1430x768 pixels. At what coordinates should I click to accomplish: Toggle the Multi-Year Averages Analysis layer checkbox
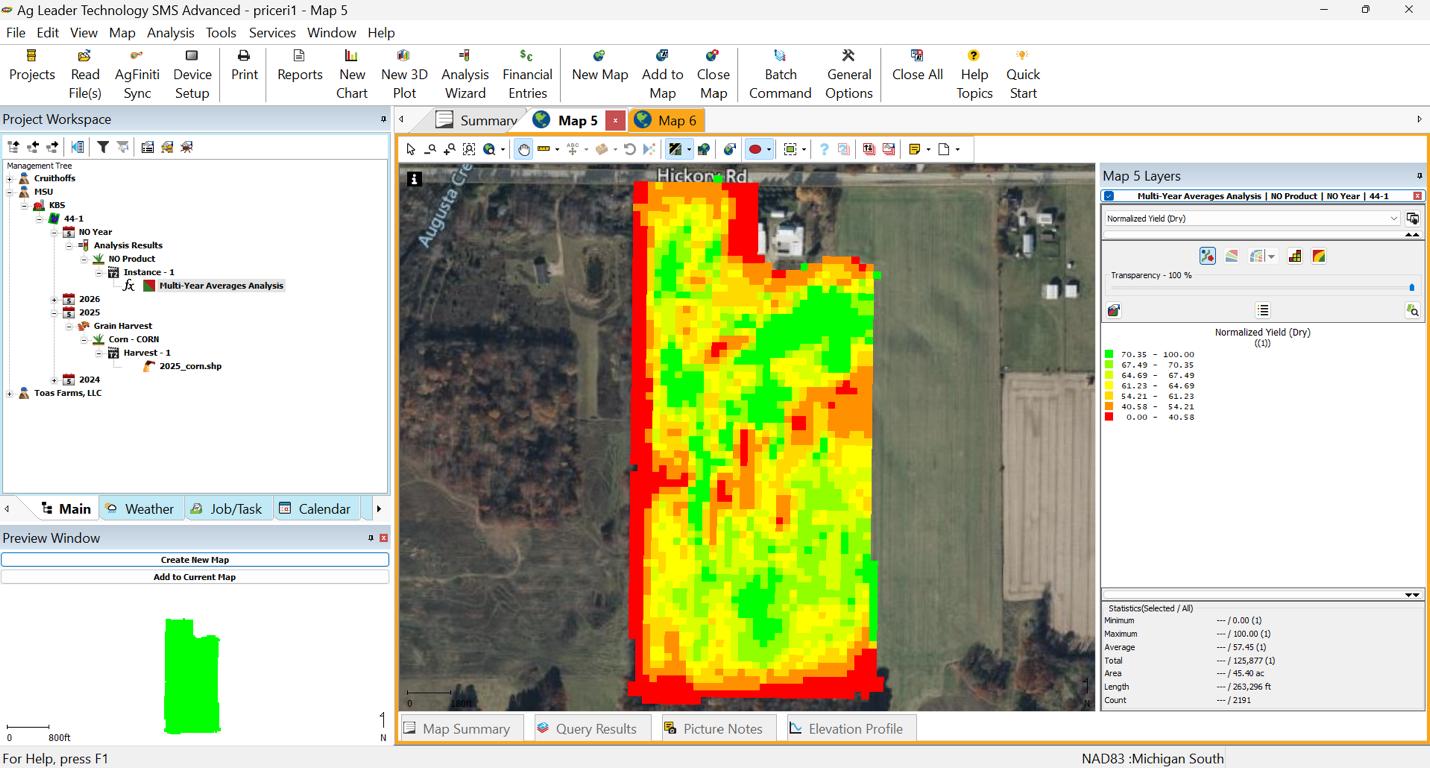pos(1109,196)
